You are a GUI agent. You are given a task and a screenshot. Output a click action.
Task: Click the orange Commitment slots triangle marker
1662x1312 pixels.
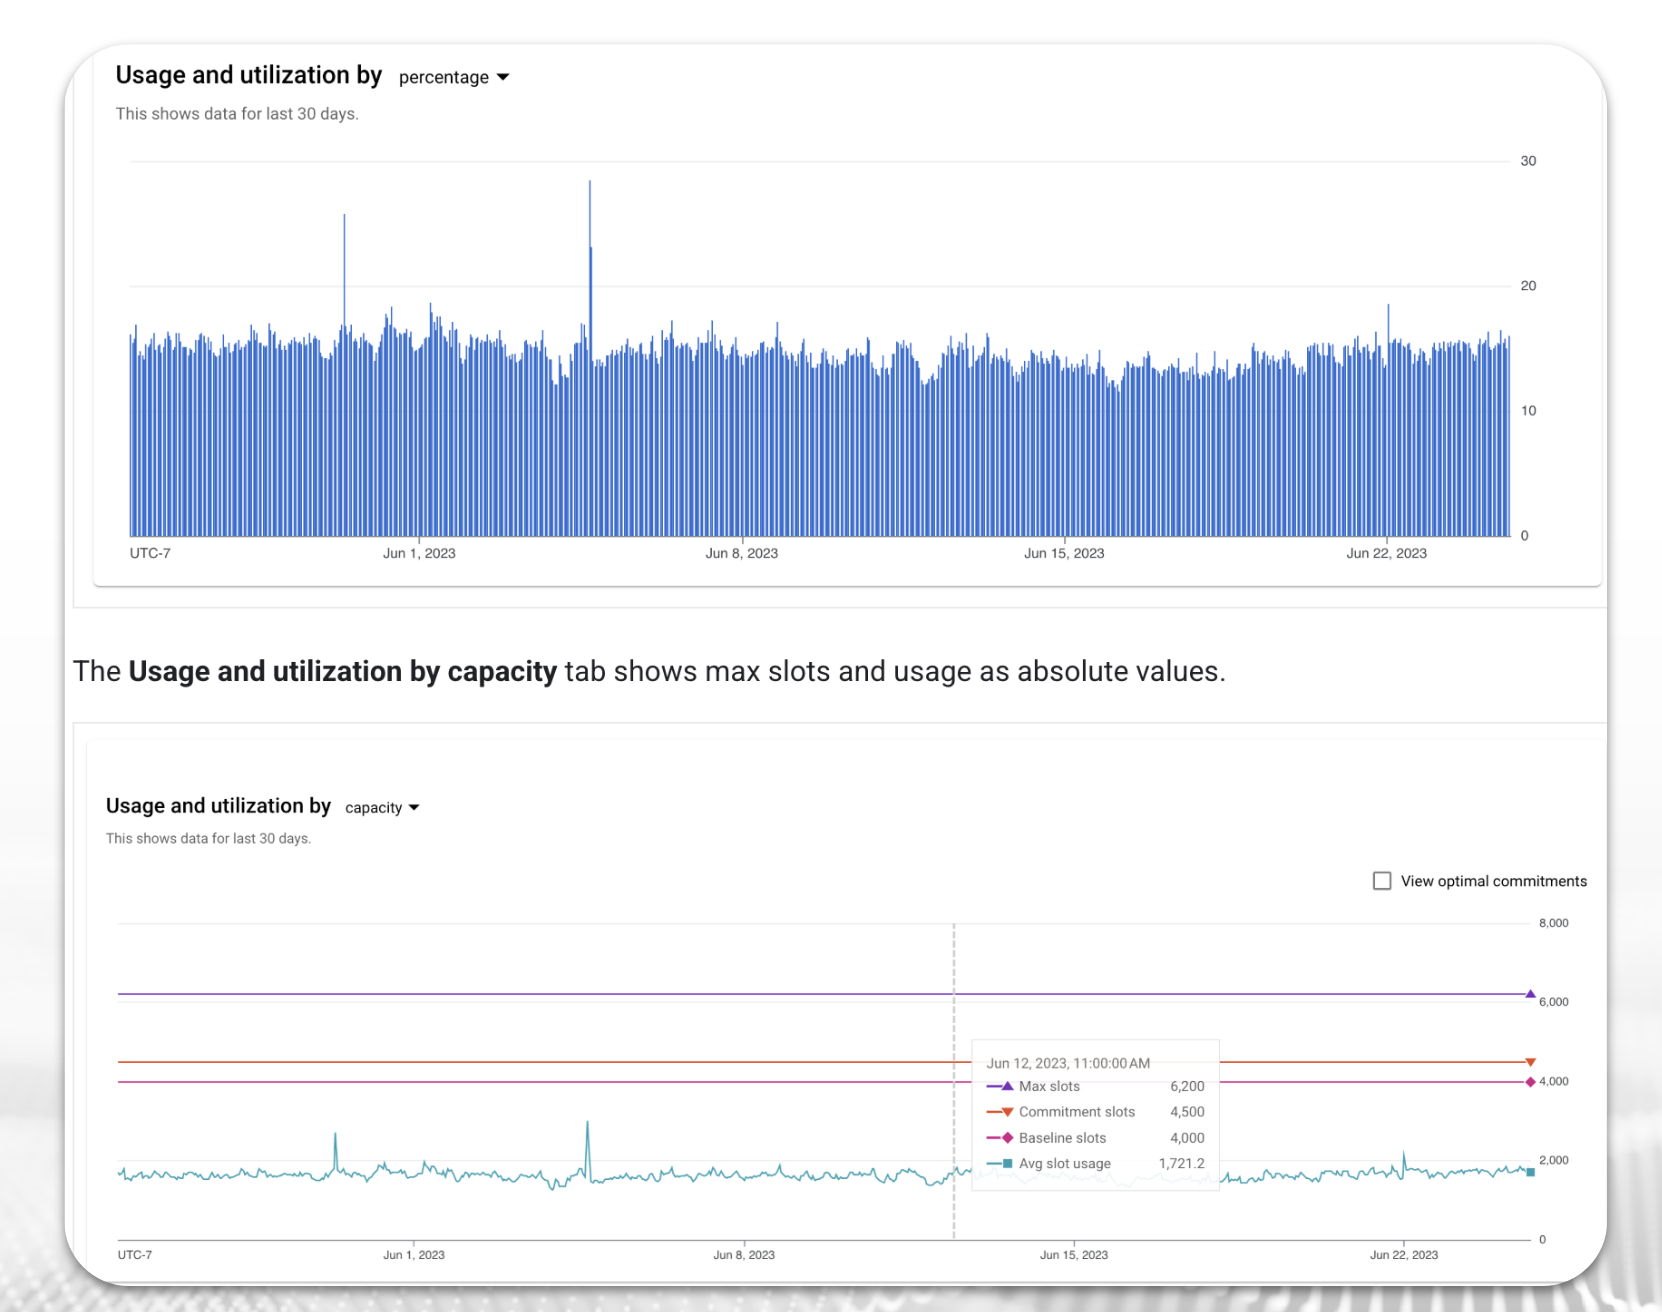click(x=1530, y=1062)
